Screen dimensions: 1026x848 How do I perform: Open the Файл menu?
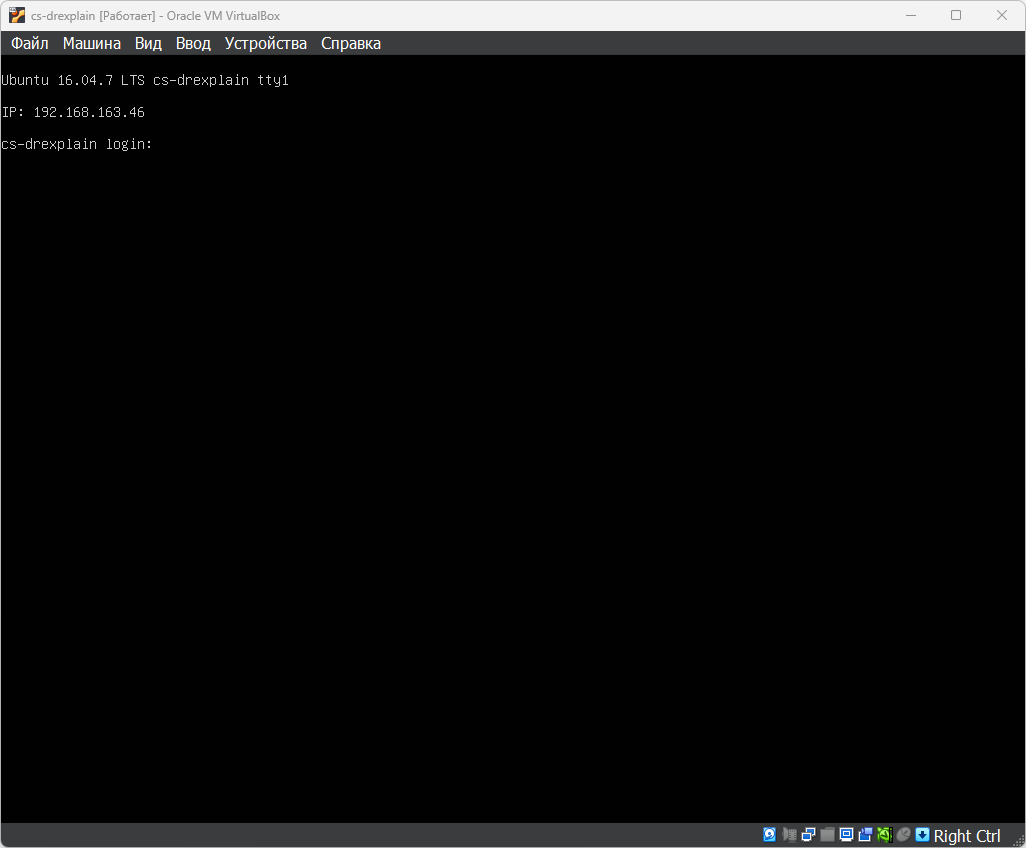click(30, 43)
